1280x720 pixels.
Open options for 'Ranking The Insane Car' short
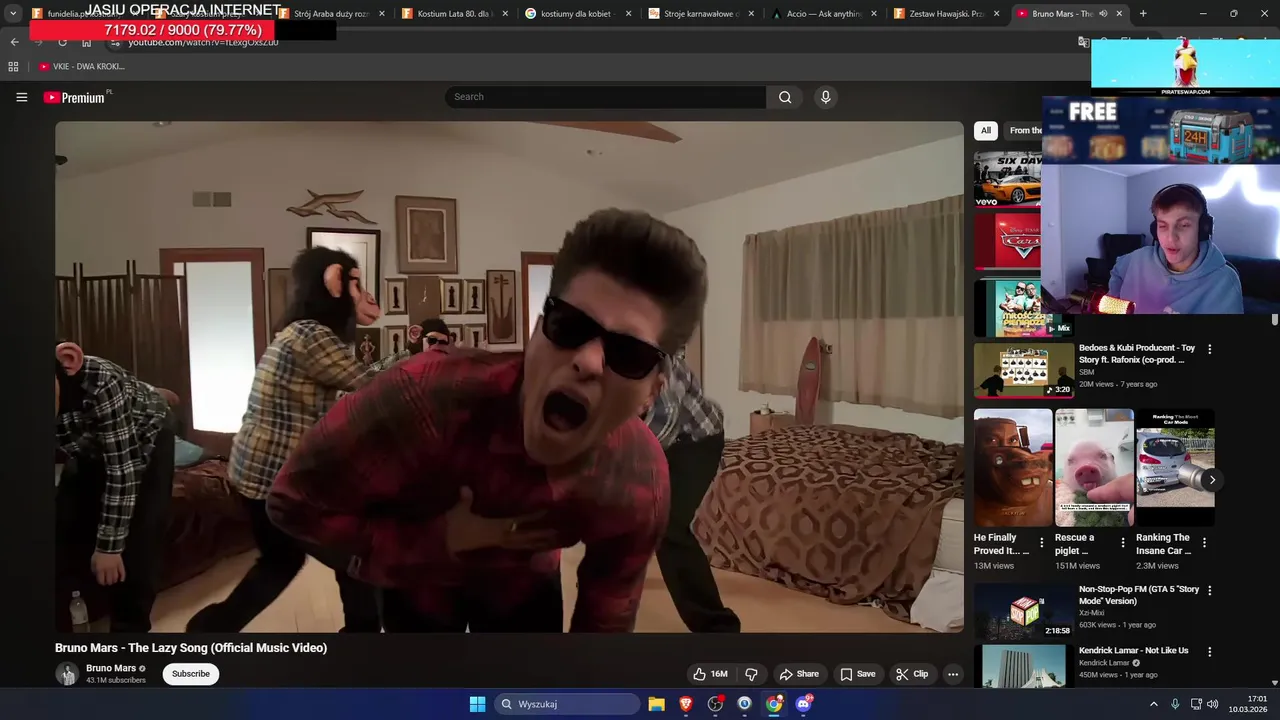[1204, 543]
